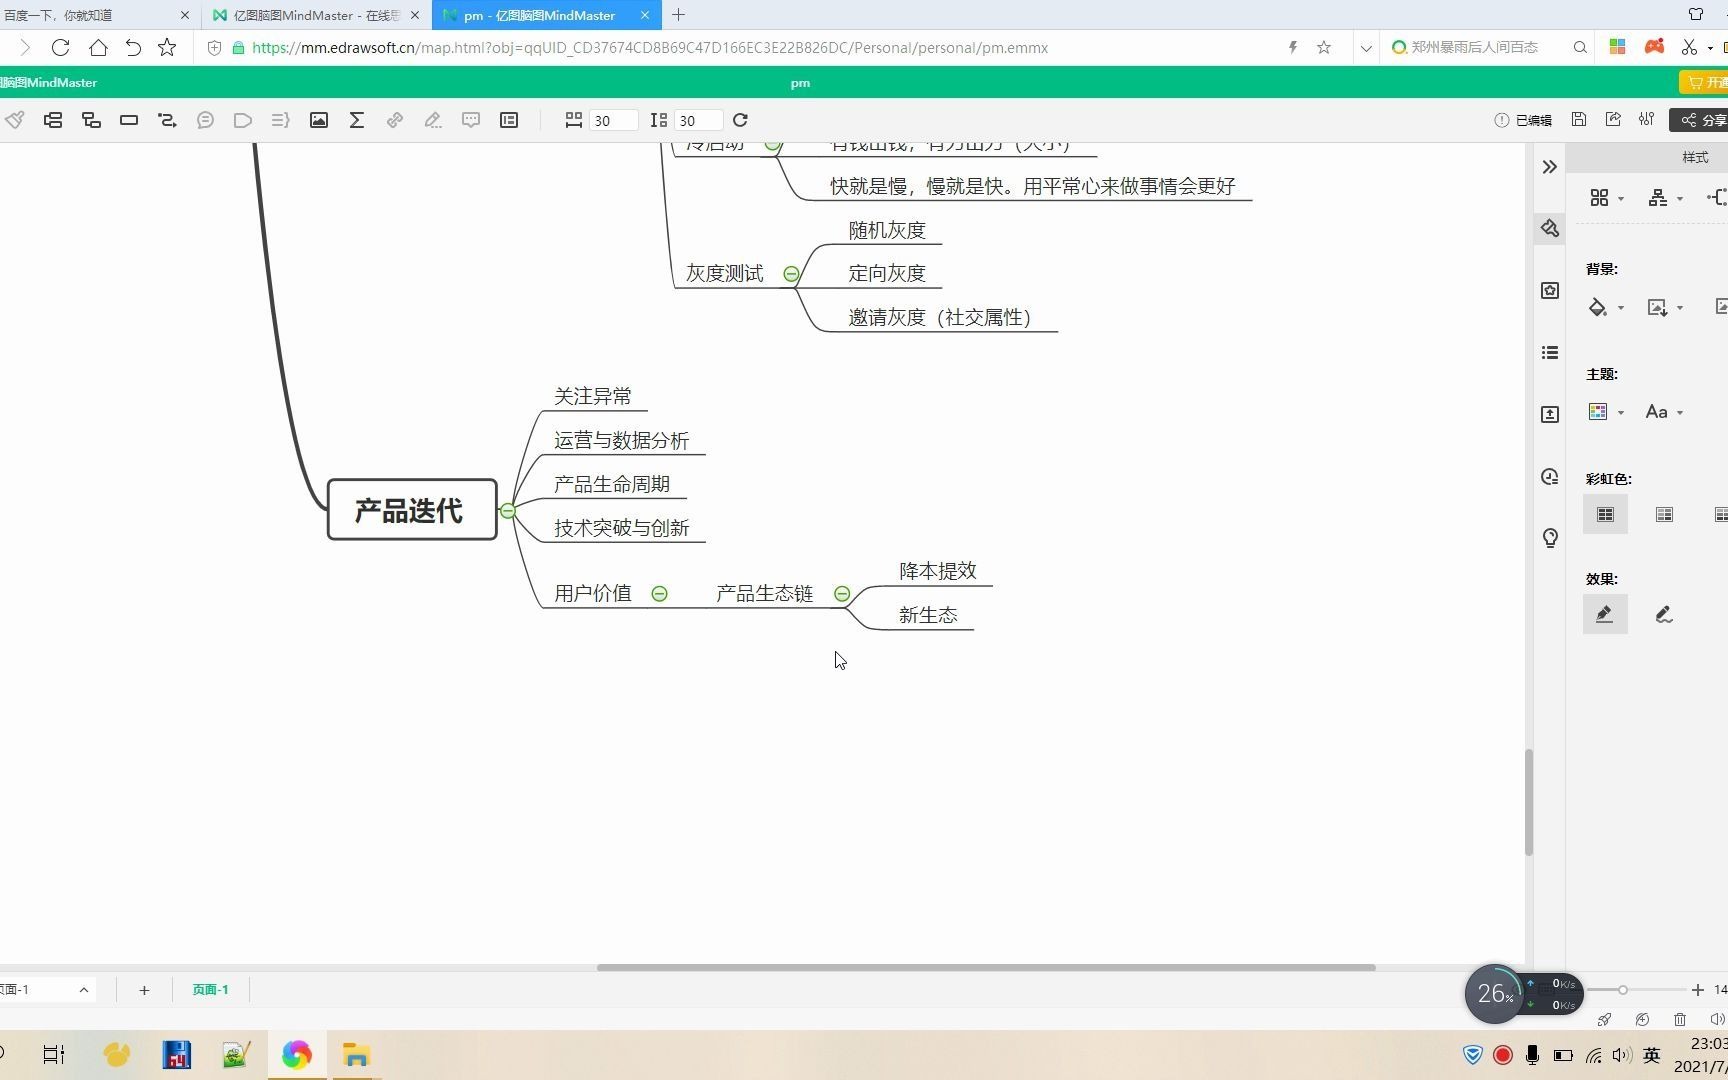The image size is (1728, 1080).
Task: Add a callout with the speech bubble icon
Action: point(205,120)
